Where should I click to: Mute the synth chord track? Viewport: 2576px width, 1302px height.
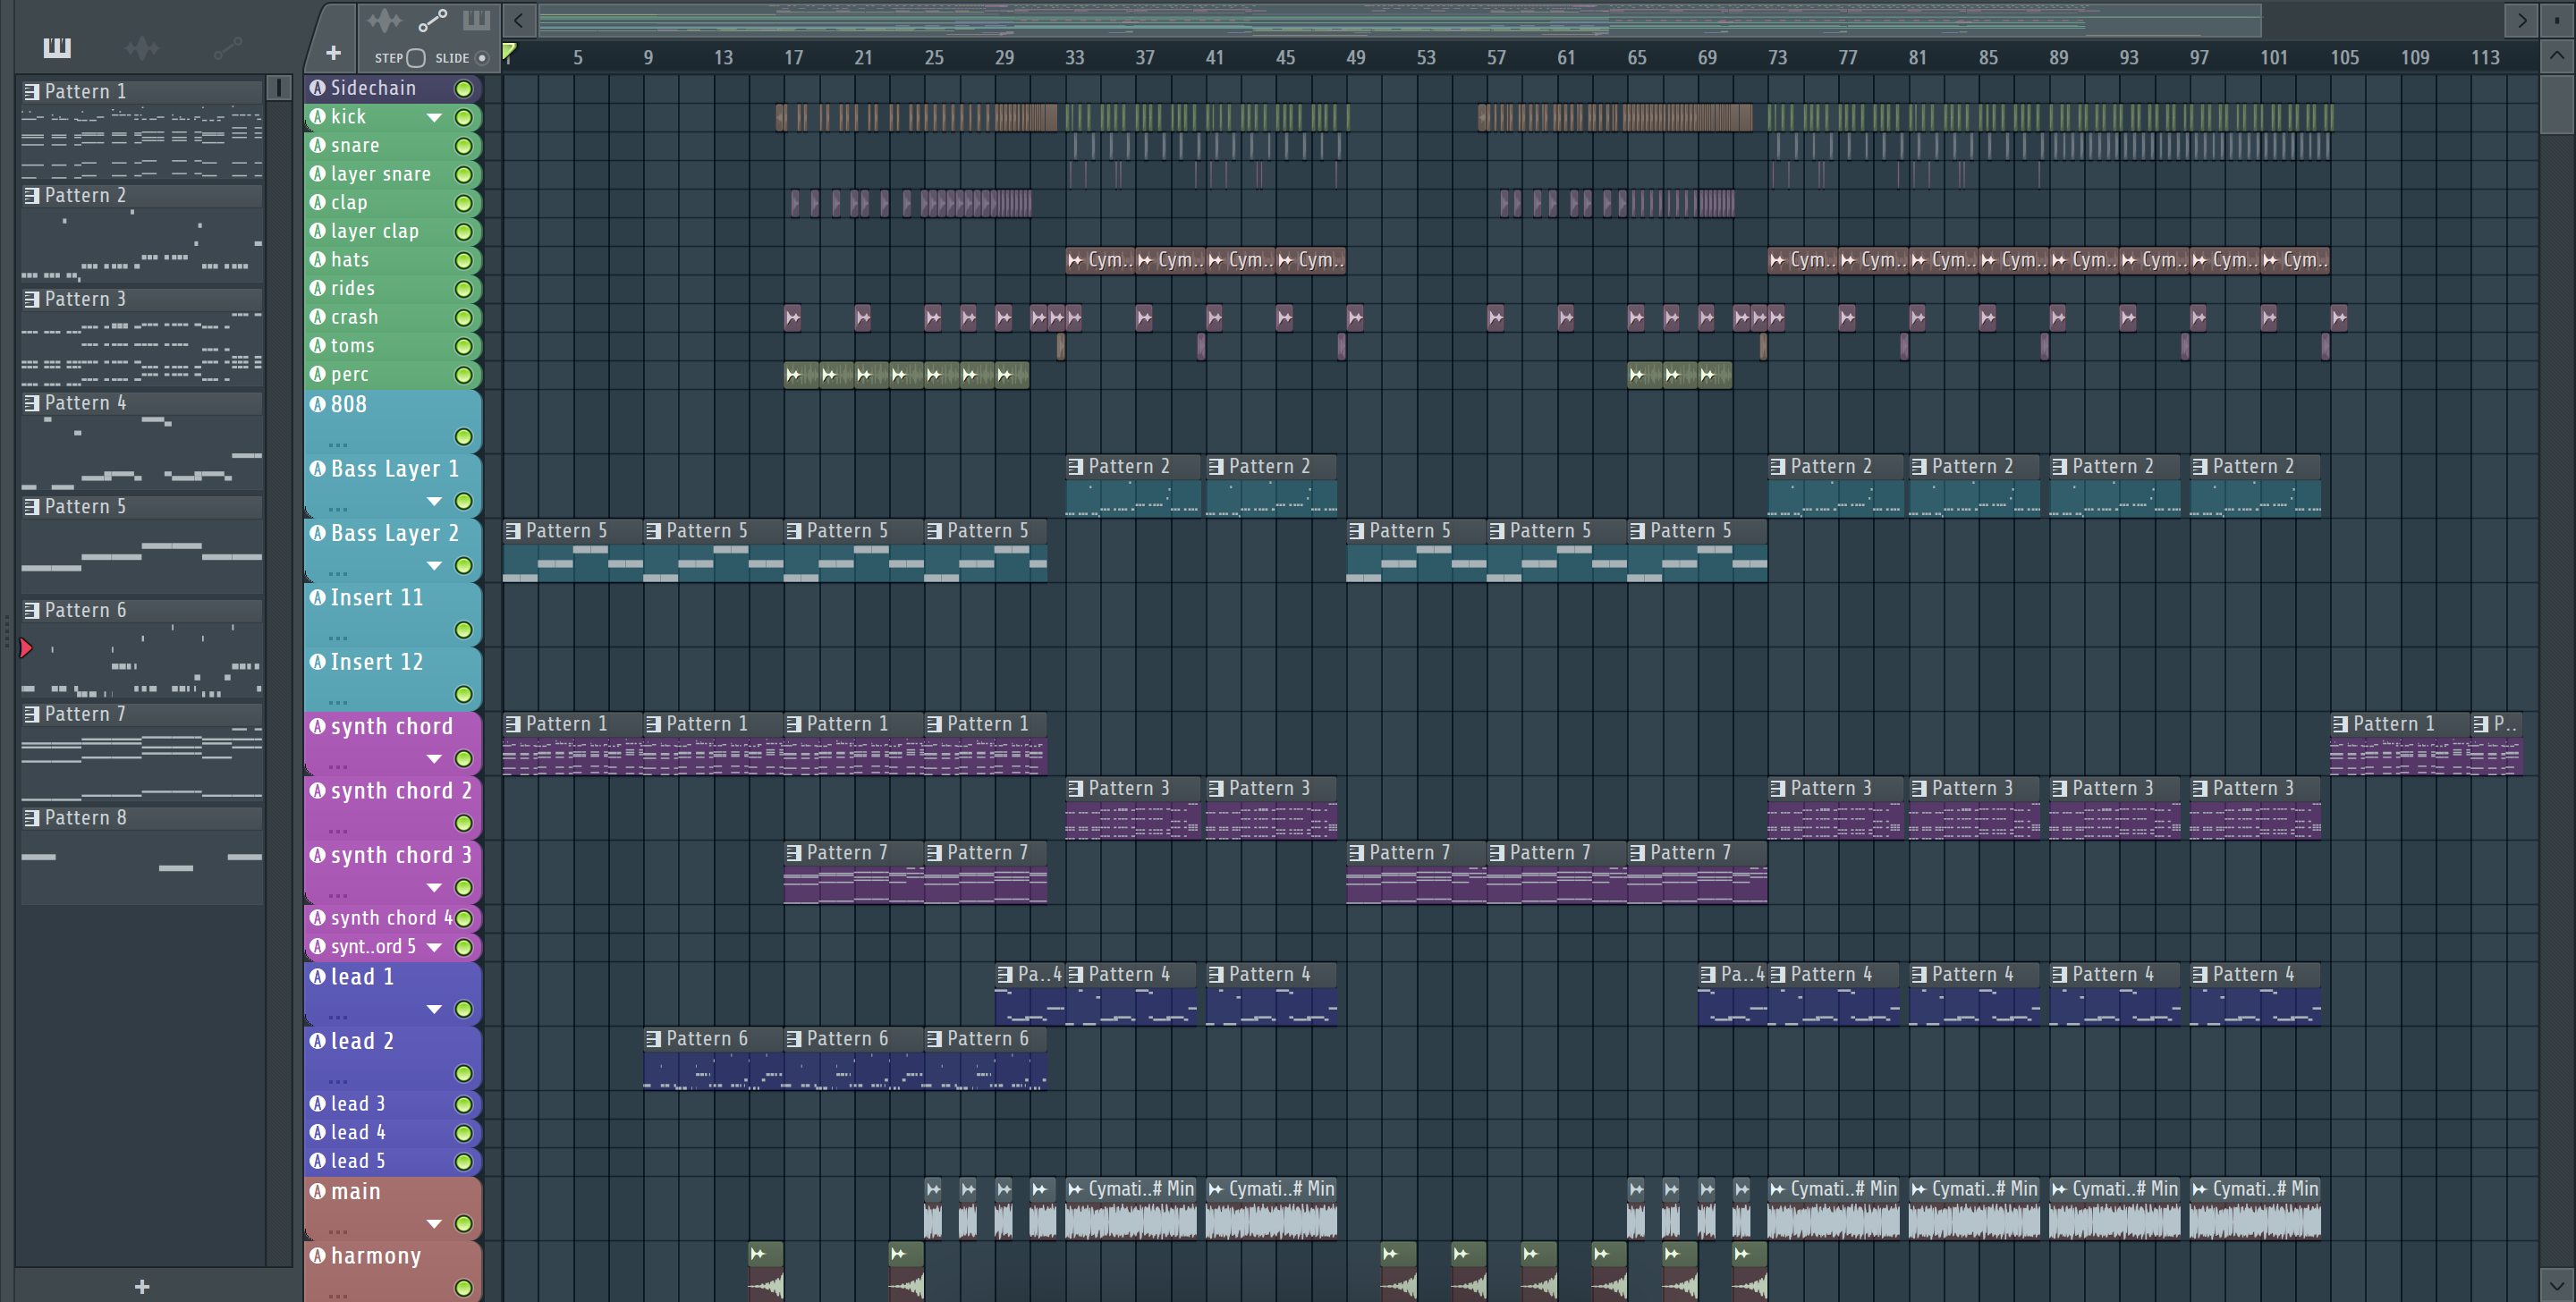tap(463, 759)
